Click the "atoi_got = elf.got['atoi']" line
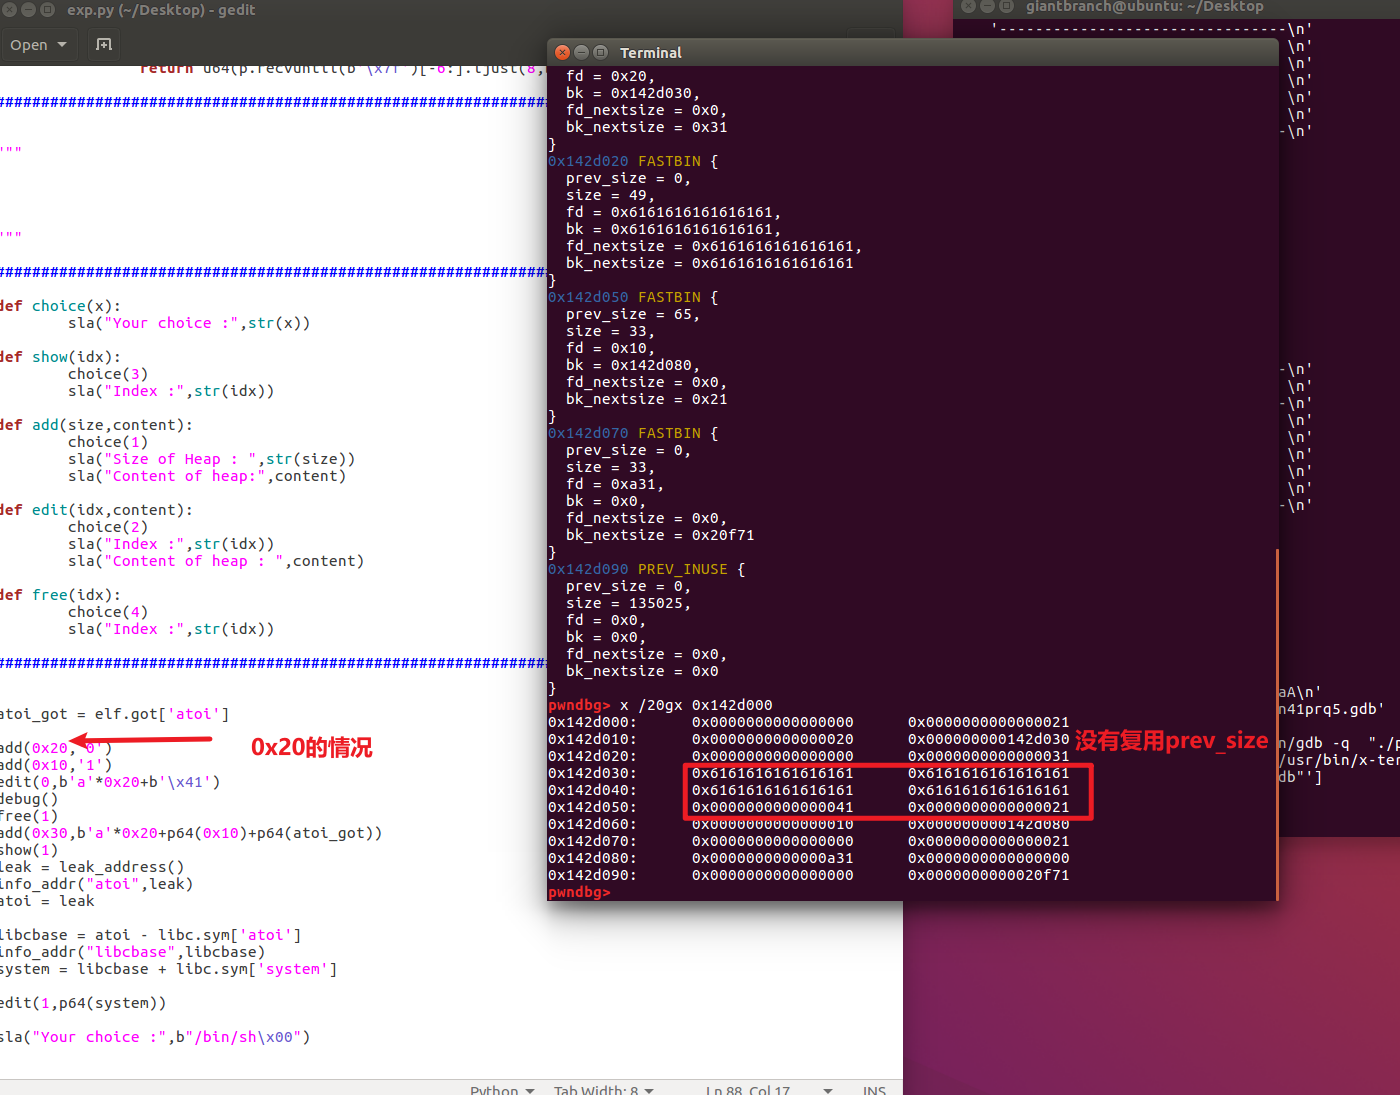The image size is (1400, 1095). [x=114, y=714]
